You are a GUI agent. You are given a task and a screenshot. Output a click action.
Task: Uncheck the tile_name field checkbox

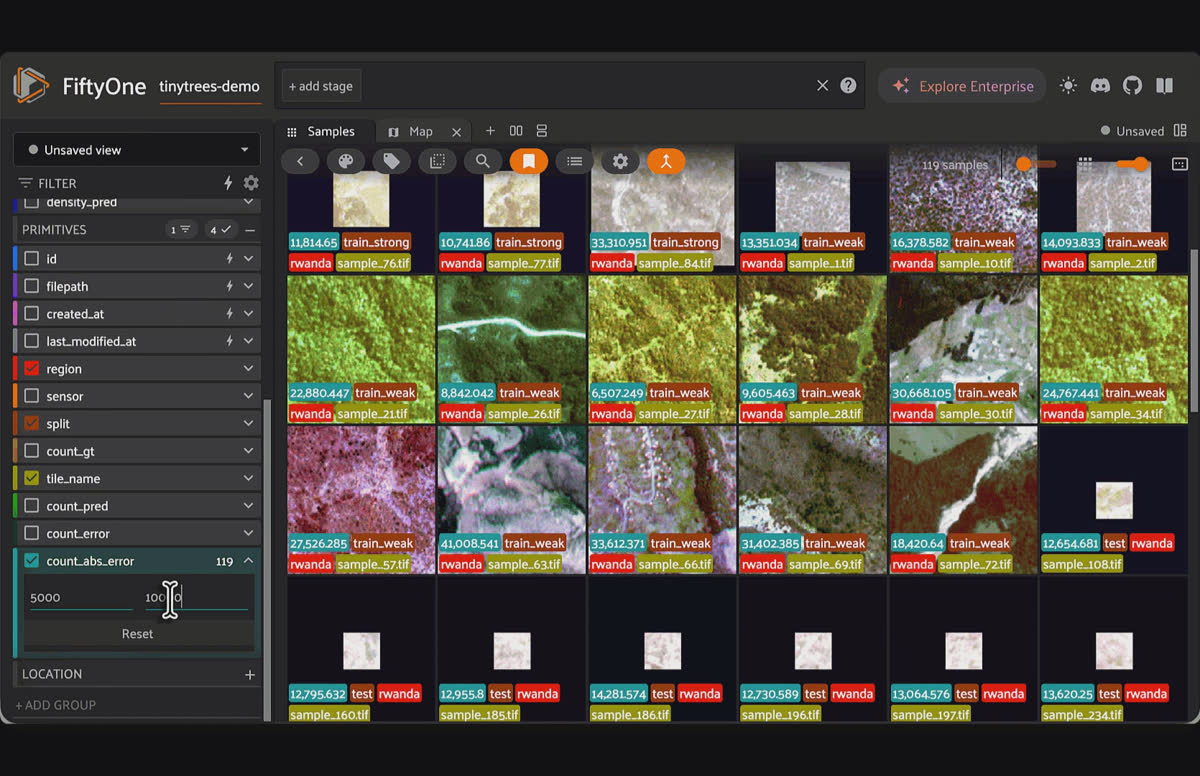point(32,478)
